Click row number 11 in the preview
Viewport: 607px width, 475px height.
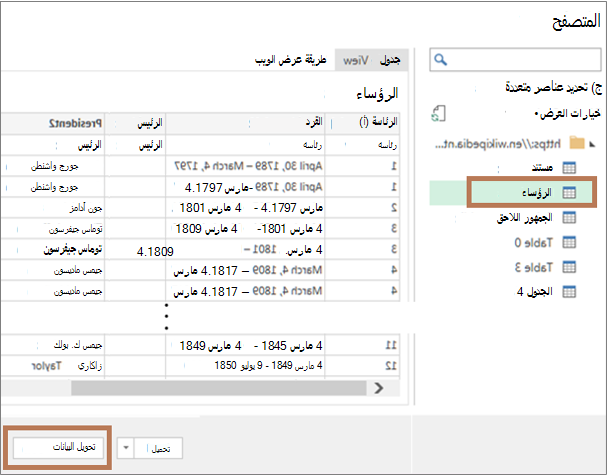[391, 345]
